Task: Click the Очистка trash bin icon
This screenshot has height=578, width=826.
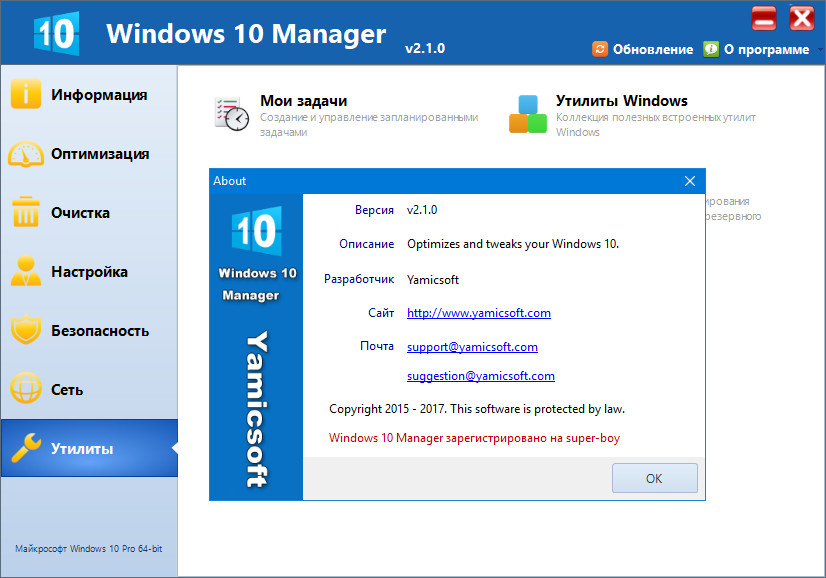Action: tap(26, 212)
